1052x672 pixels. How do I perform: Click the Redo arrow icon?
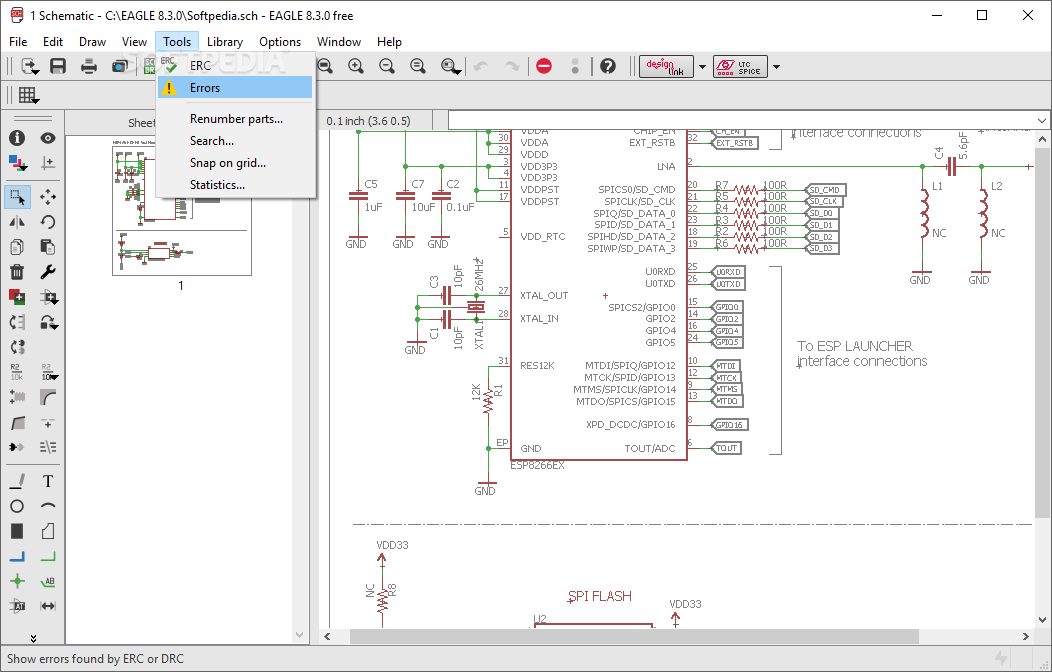click(x=511, y=66)
